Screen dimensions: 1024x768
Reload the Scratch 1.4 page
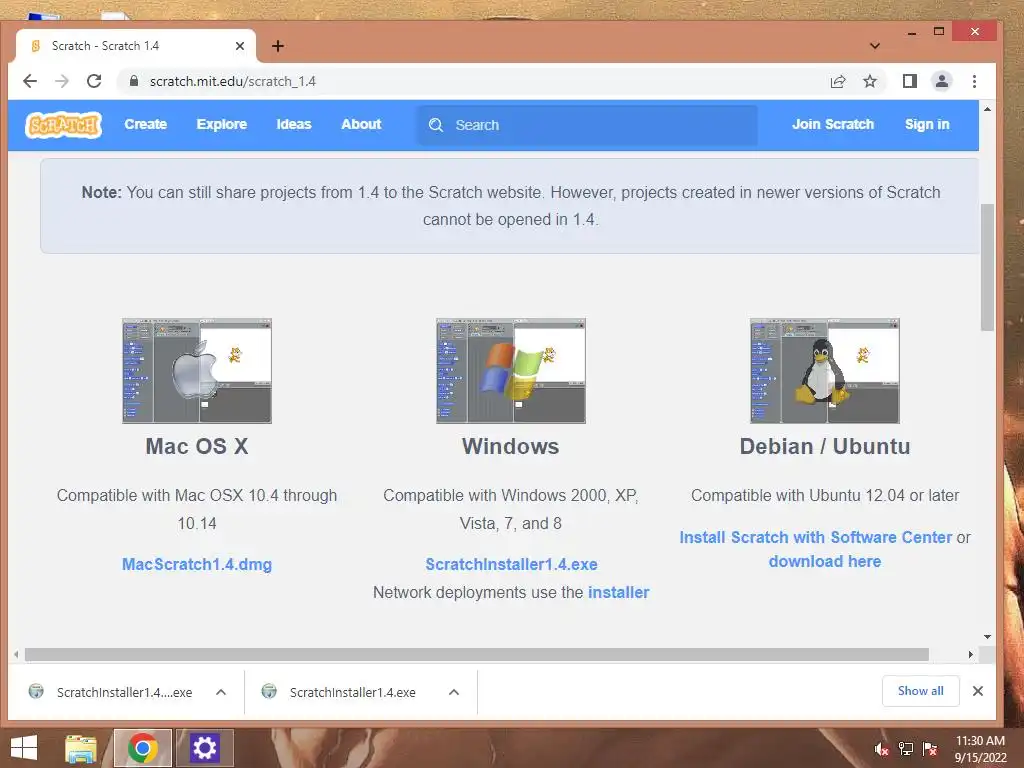pyautogui.click(x=94, y=81)
